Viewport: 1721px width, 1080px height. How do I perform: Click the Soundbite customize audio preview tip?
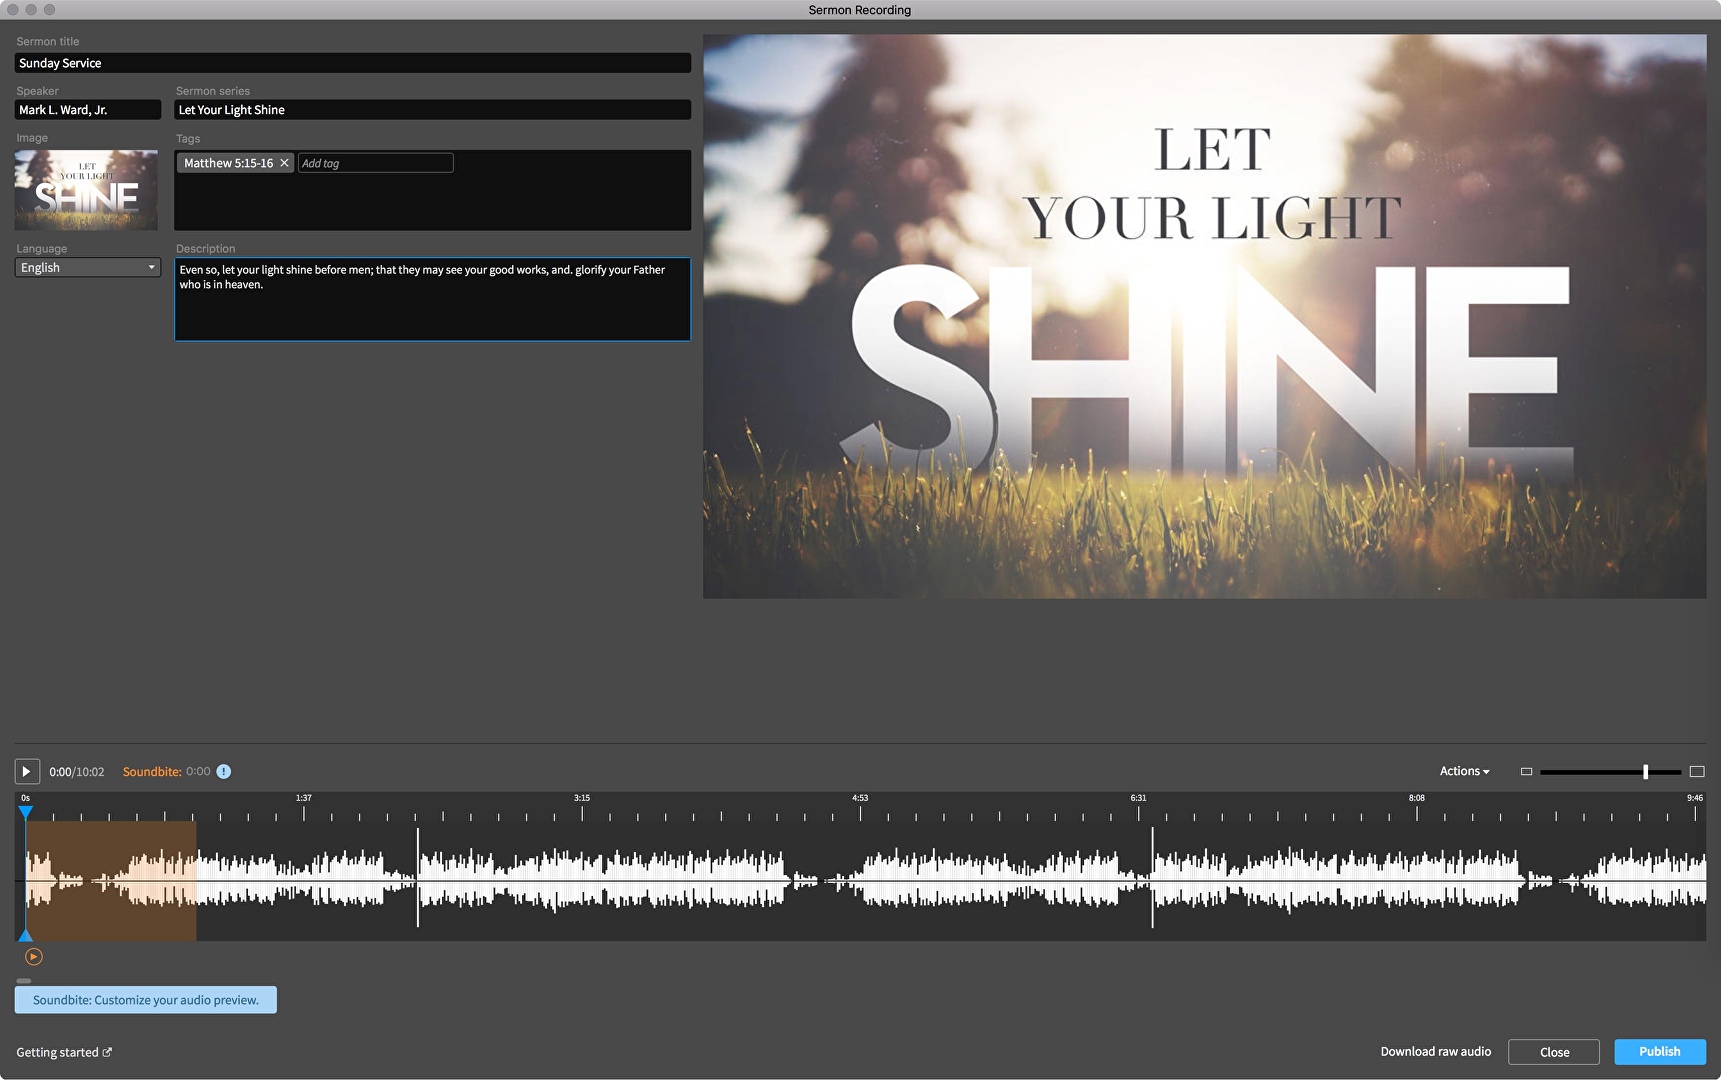click(x=146, y=1000)
